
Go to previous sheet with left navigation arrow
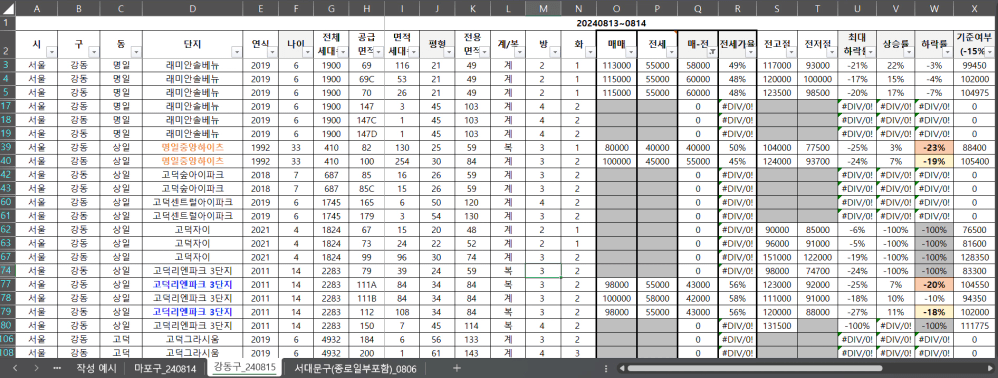(x=15, y=368)
